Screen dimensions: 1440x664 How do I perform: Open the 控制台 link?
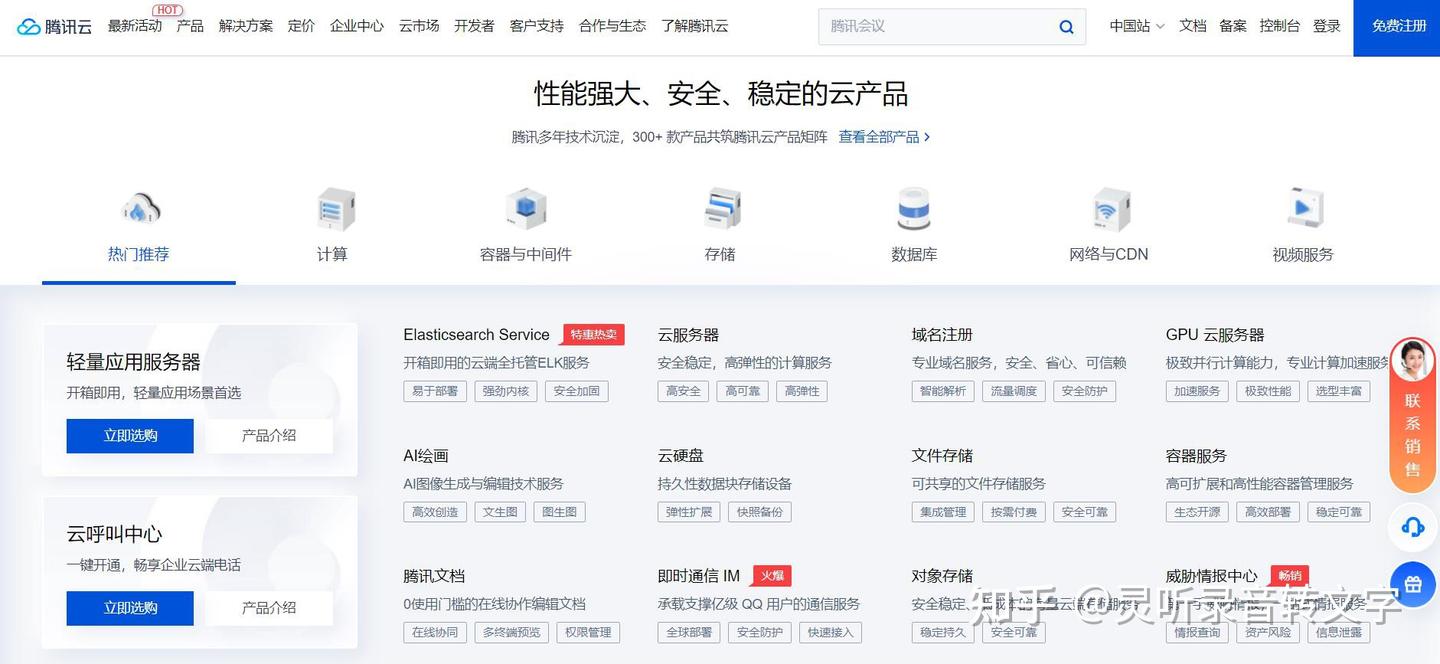1280,26
